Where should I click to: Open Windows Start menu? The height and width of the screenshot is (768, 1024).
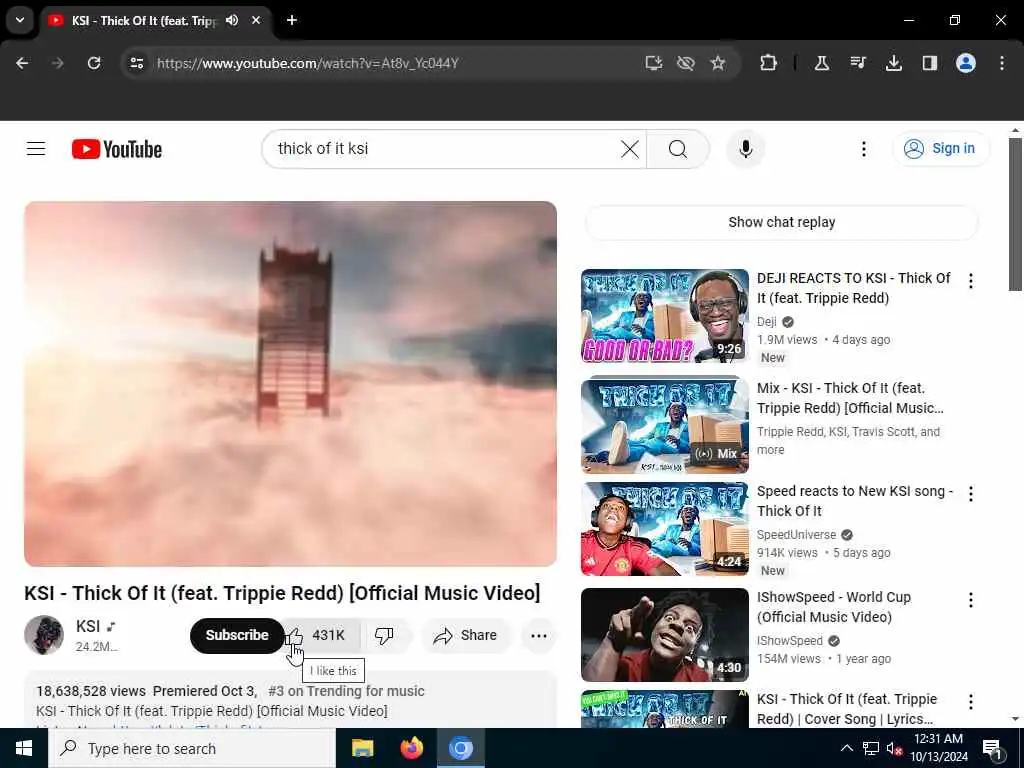(24, 748)
